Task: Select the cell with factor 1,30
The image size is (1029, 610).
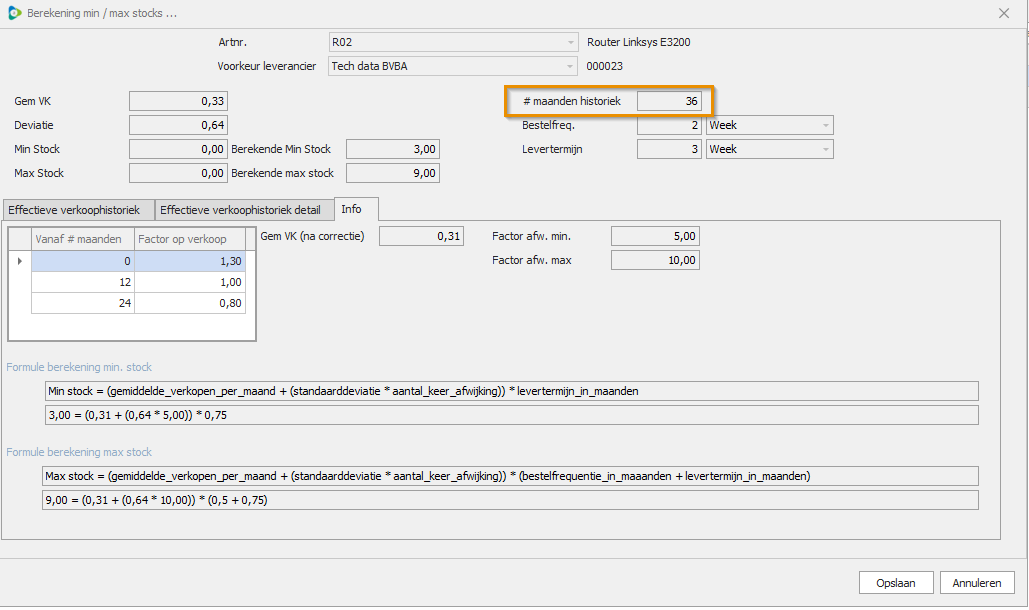Action: click(x=190, y=261)
